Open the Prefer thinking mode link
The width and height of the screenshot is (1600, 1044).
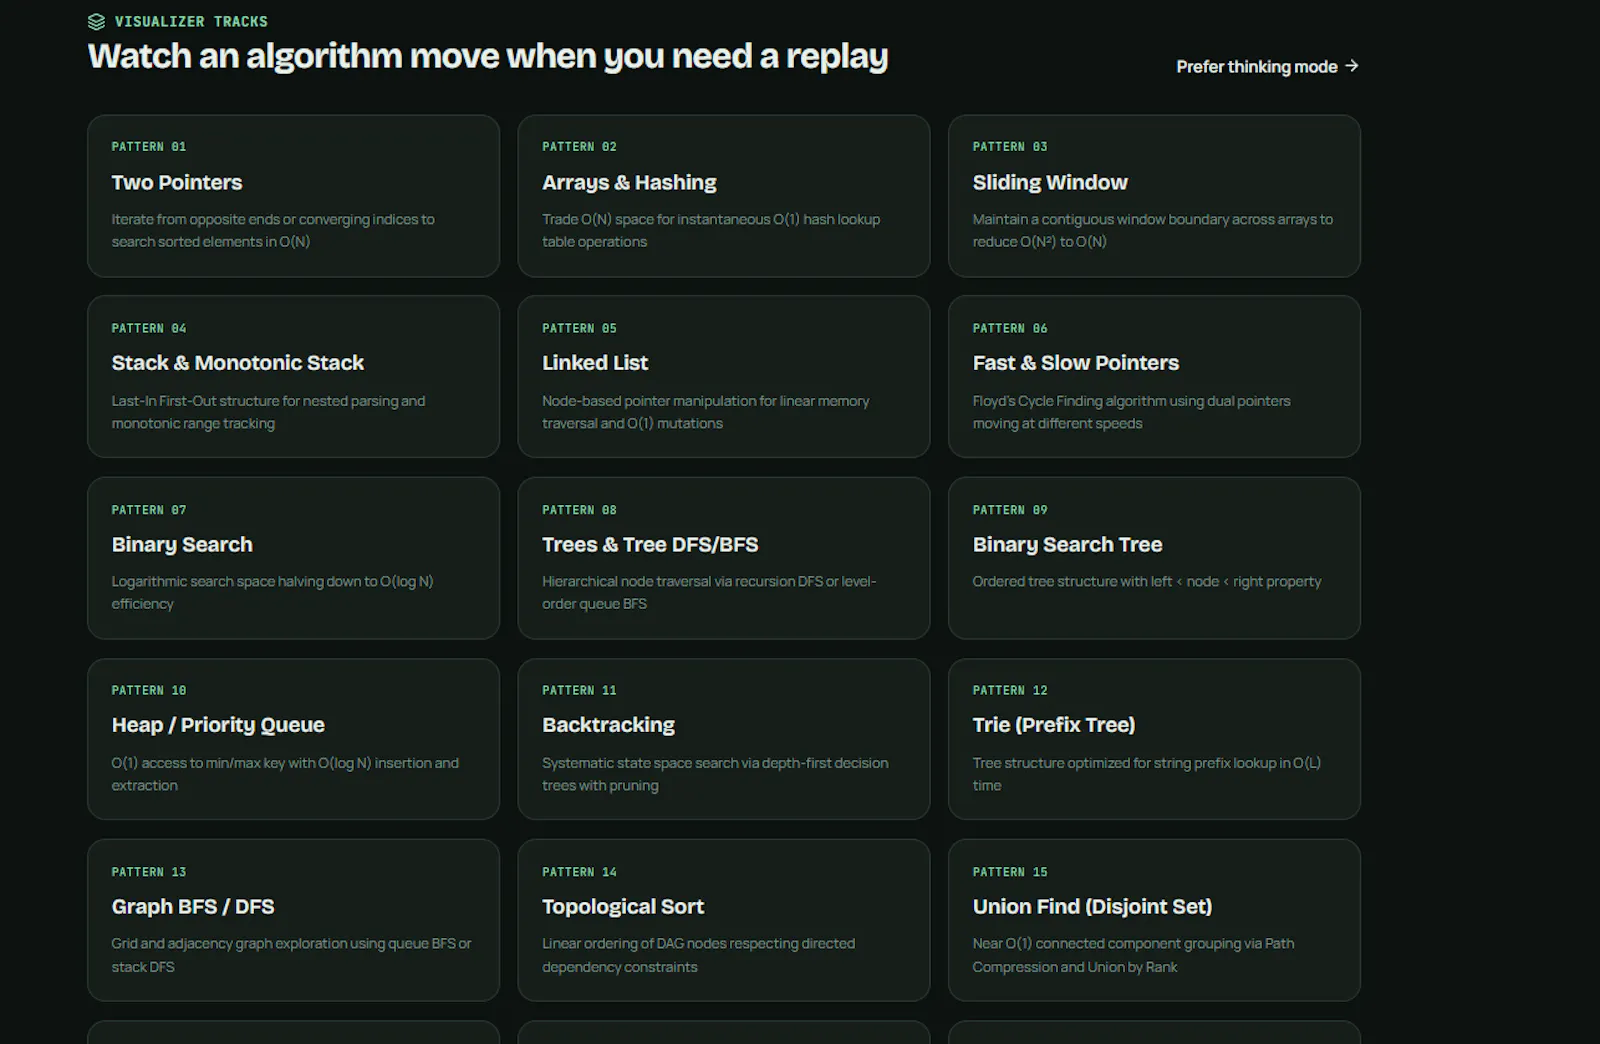coord(1267,67)
